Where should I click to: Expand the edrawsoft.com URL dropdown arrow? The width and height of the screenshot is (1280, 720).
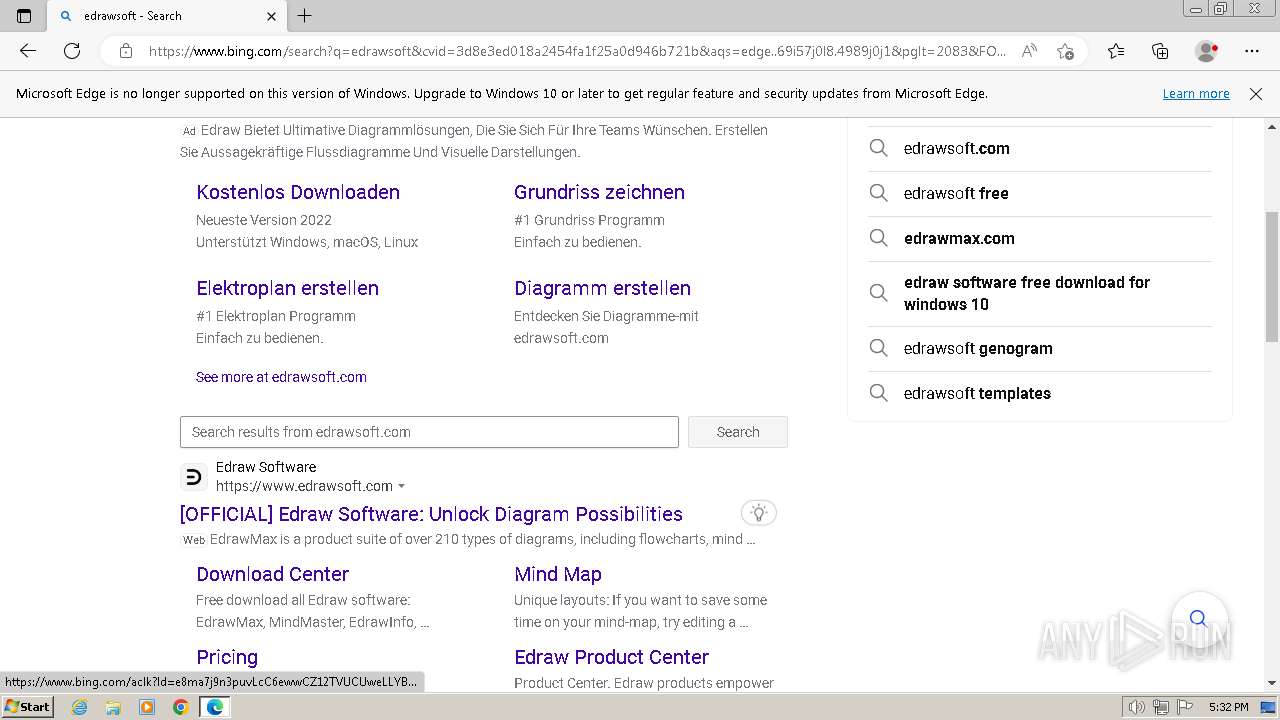click(x=402, y=487)
